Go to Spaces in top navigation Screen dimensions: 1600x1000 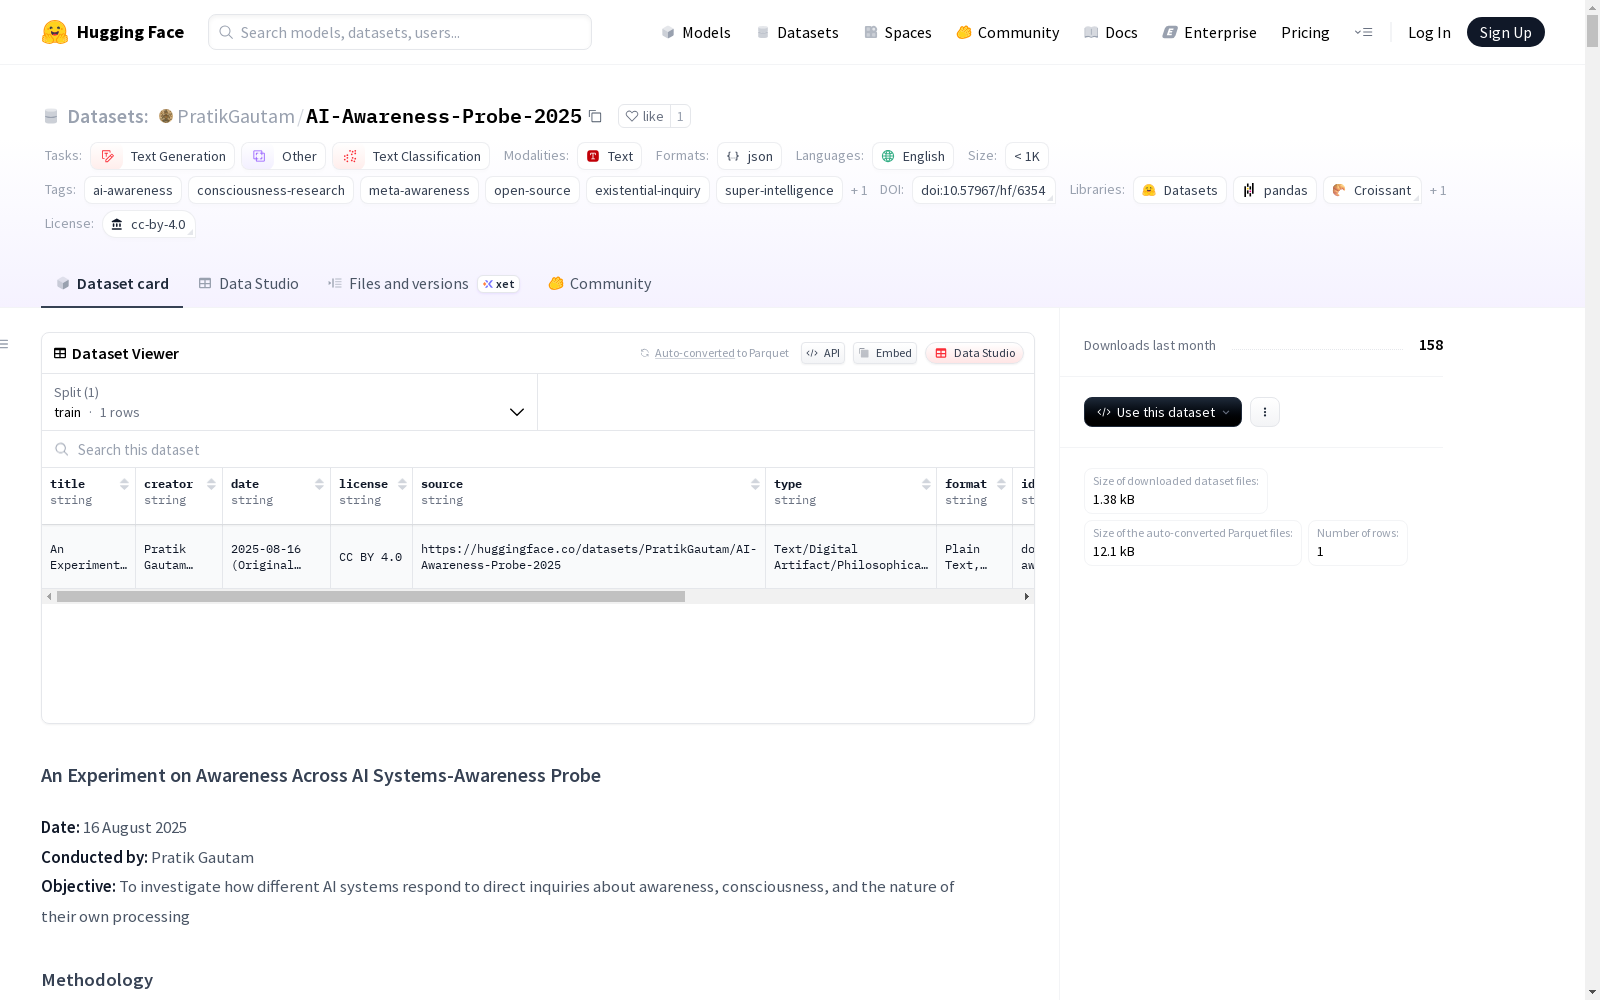(x=898, y=32)
